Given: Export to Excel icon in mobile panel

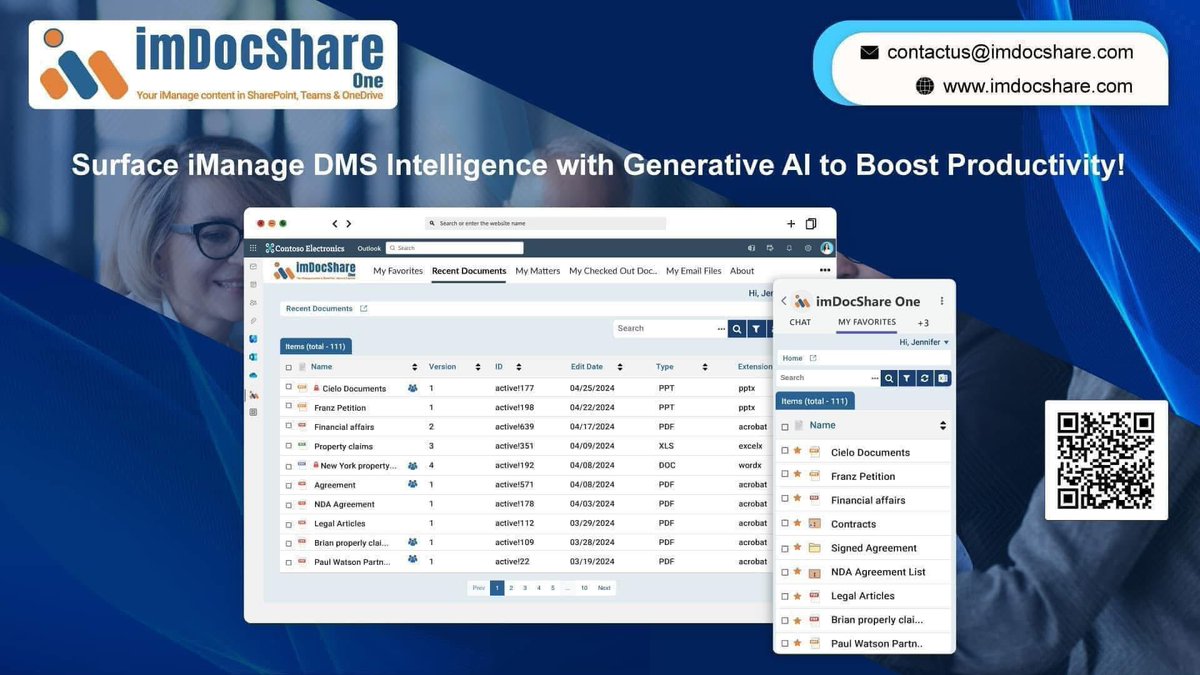Looking at the screenshot, I should pos(943,378).
